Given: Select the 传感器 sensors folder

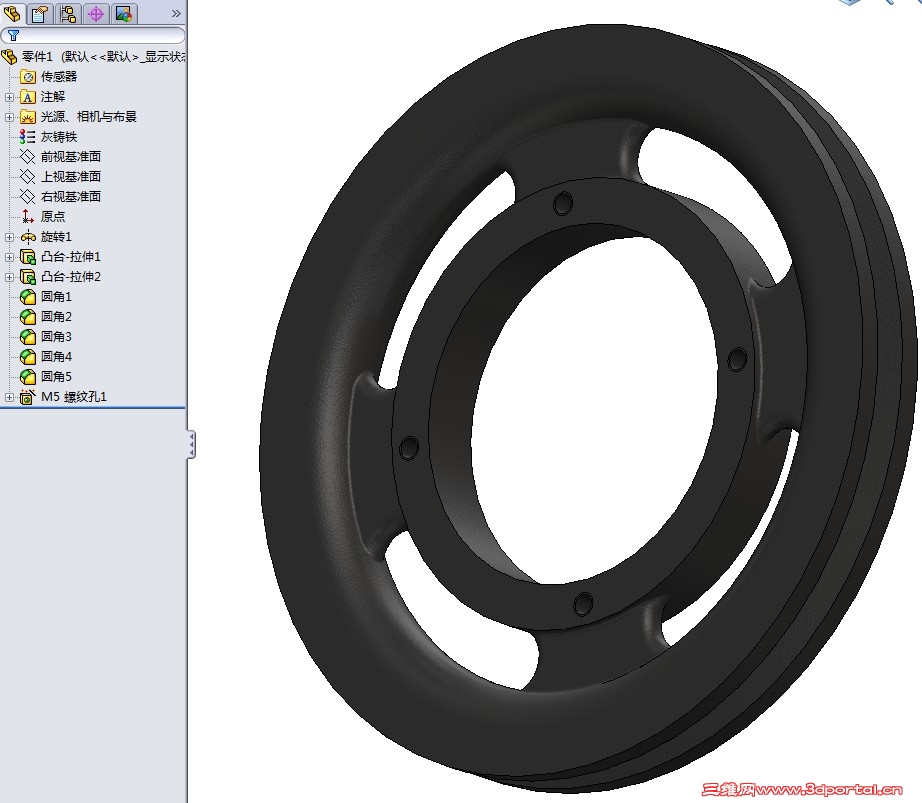Looking at the screenshot, I should point(59,76).
